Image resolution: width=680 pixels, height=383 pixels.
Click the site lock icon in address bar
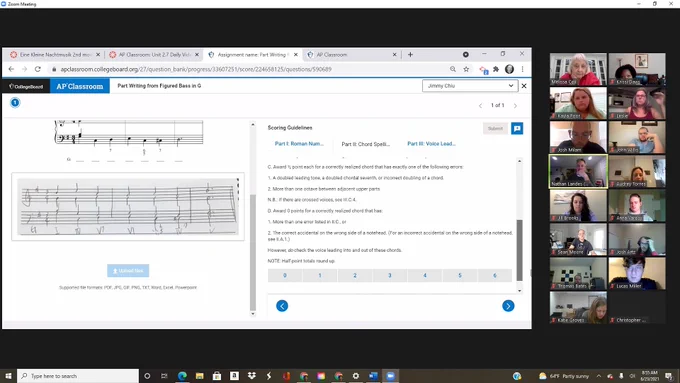point(54,69)
